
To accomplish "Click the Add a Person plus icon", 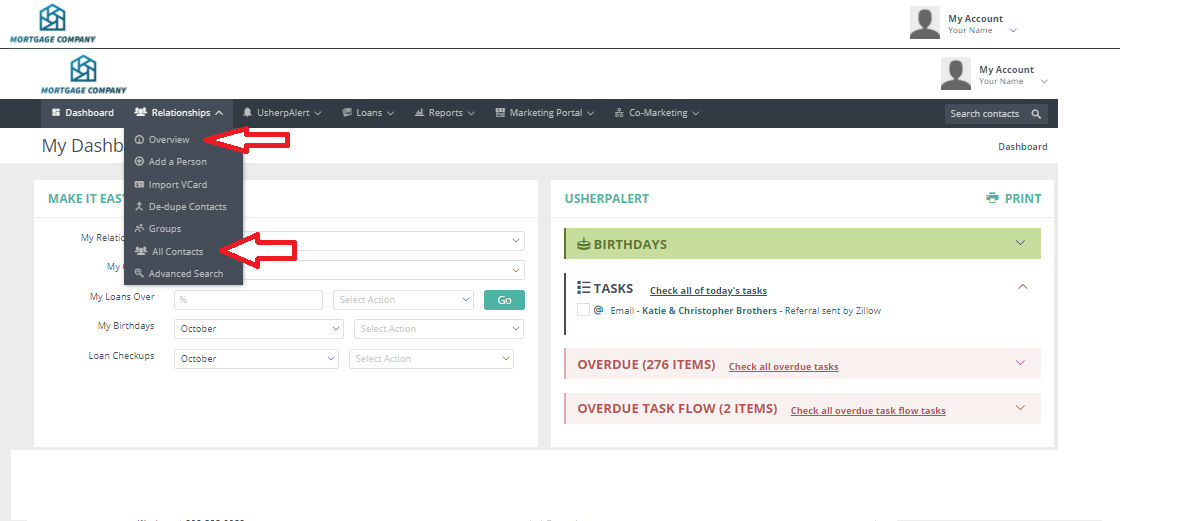I will (x=139, y=162).
